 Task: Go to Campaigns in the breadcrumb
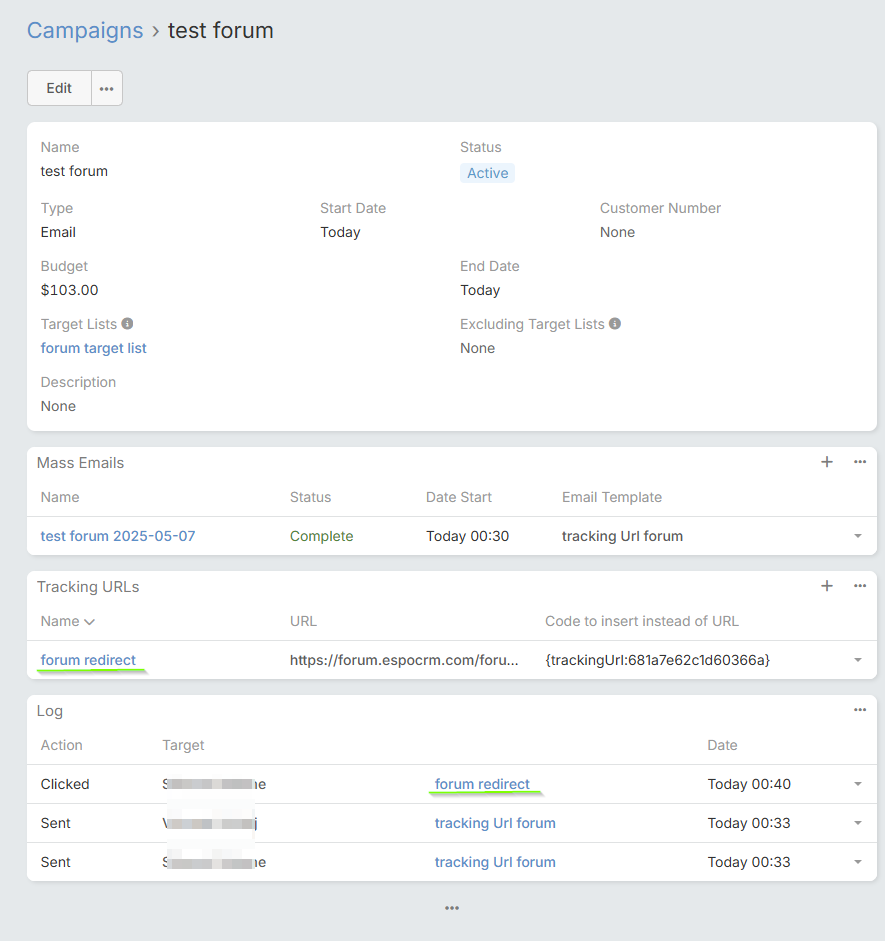pos(85,30)
